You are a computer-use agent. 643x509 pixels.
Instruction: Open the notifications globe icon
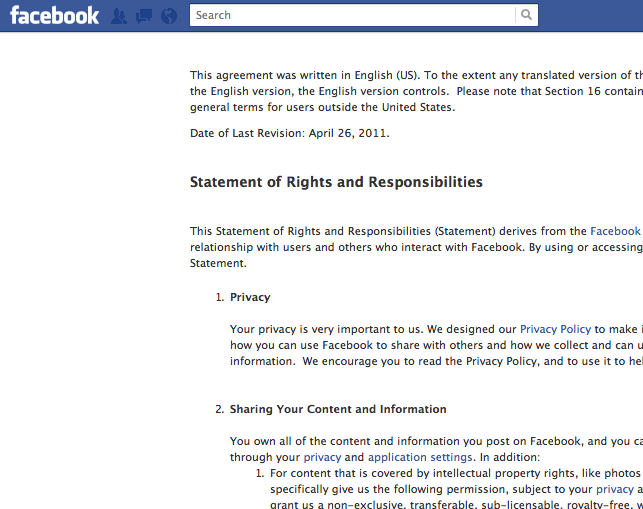tap(169, 16)
